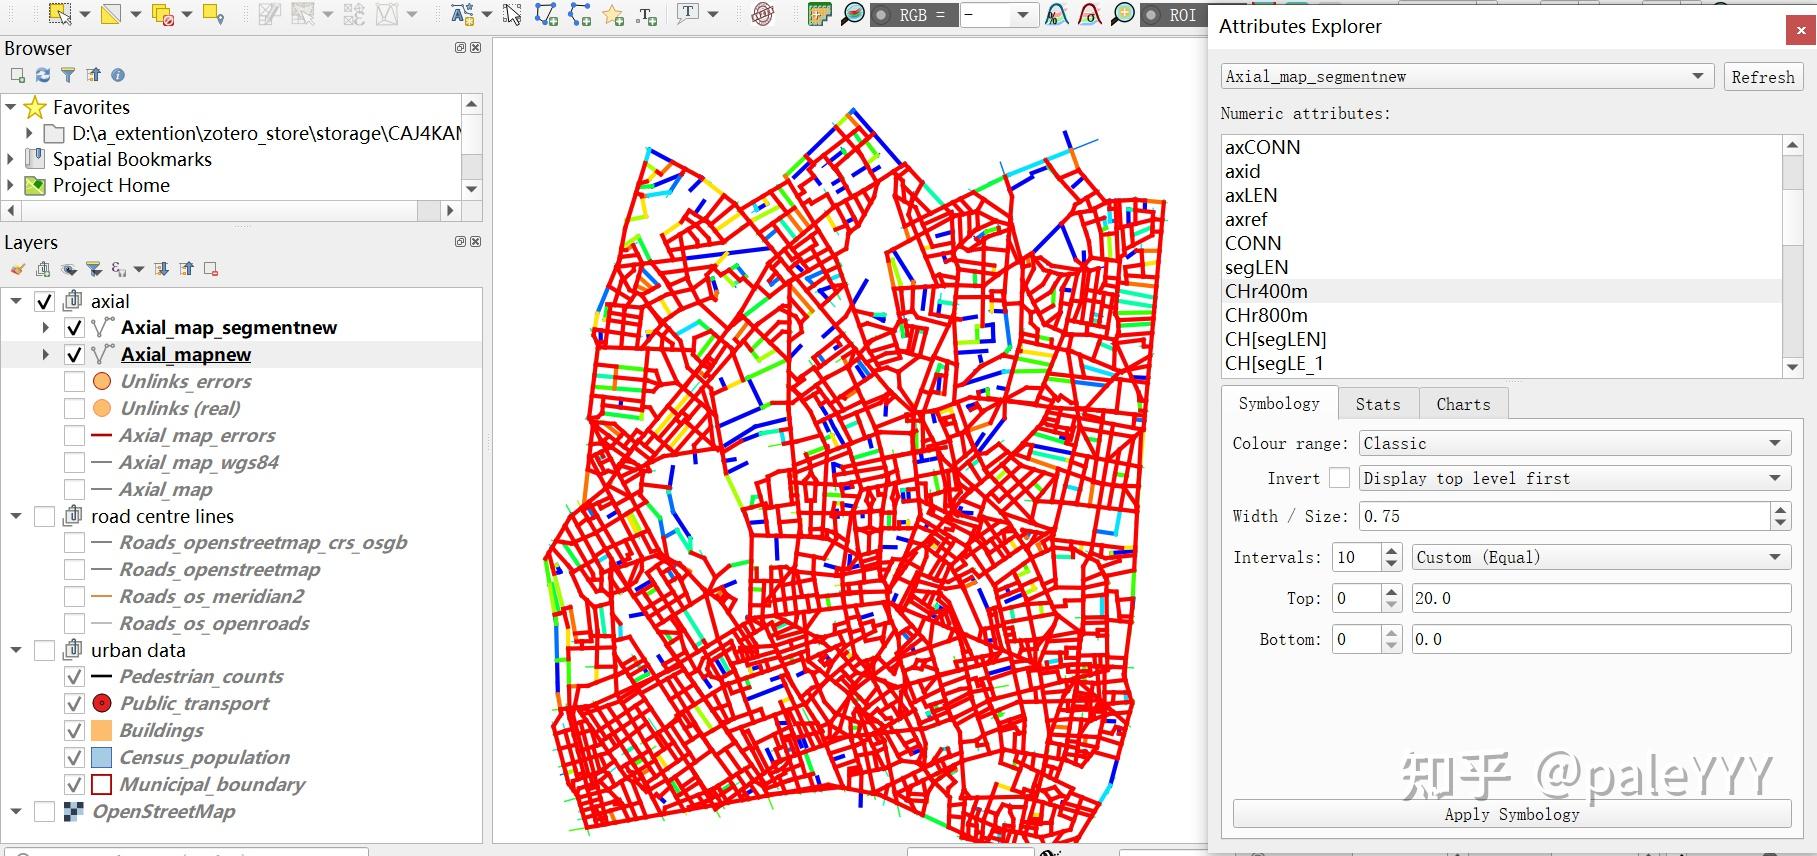Click the Apply Symbology button
This screenshot has width=1817, height=856.
click(x=1511, y=814)
